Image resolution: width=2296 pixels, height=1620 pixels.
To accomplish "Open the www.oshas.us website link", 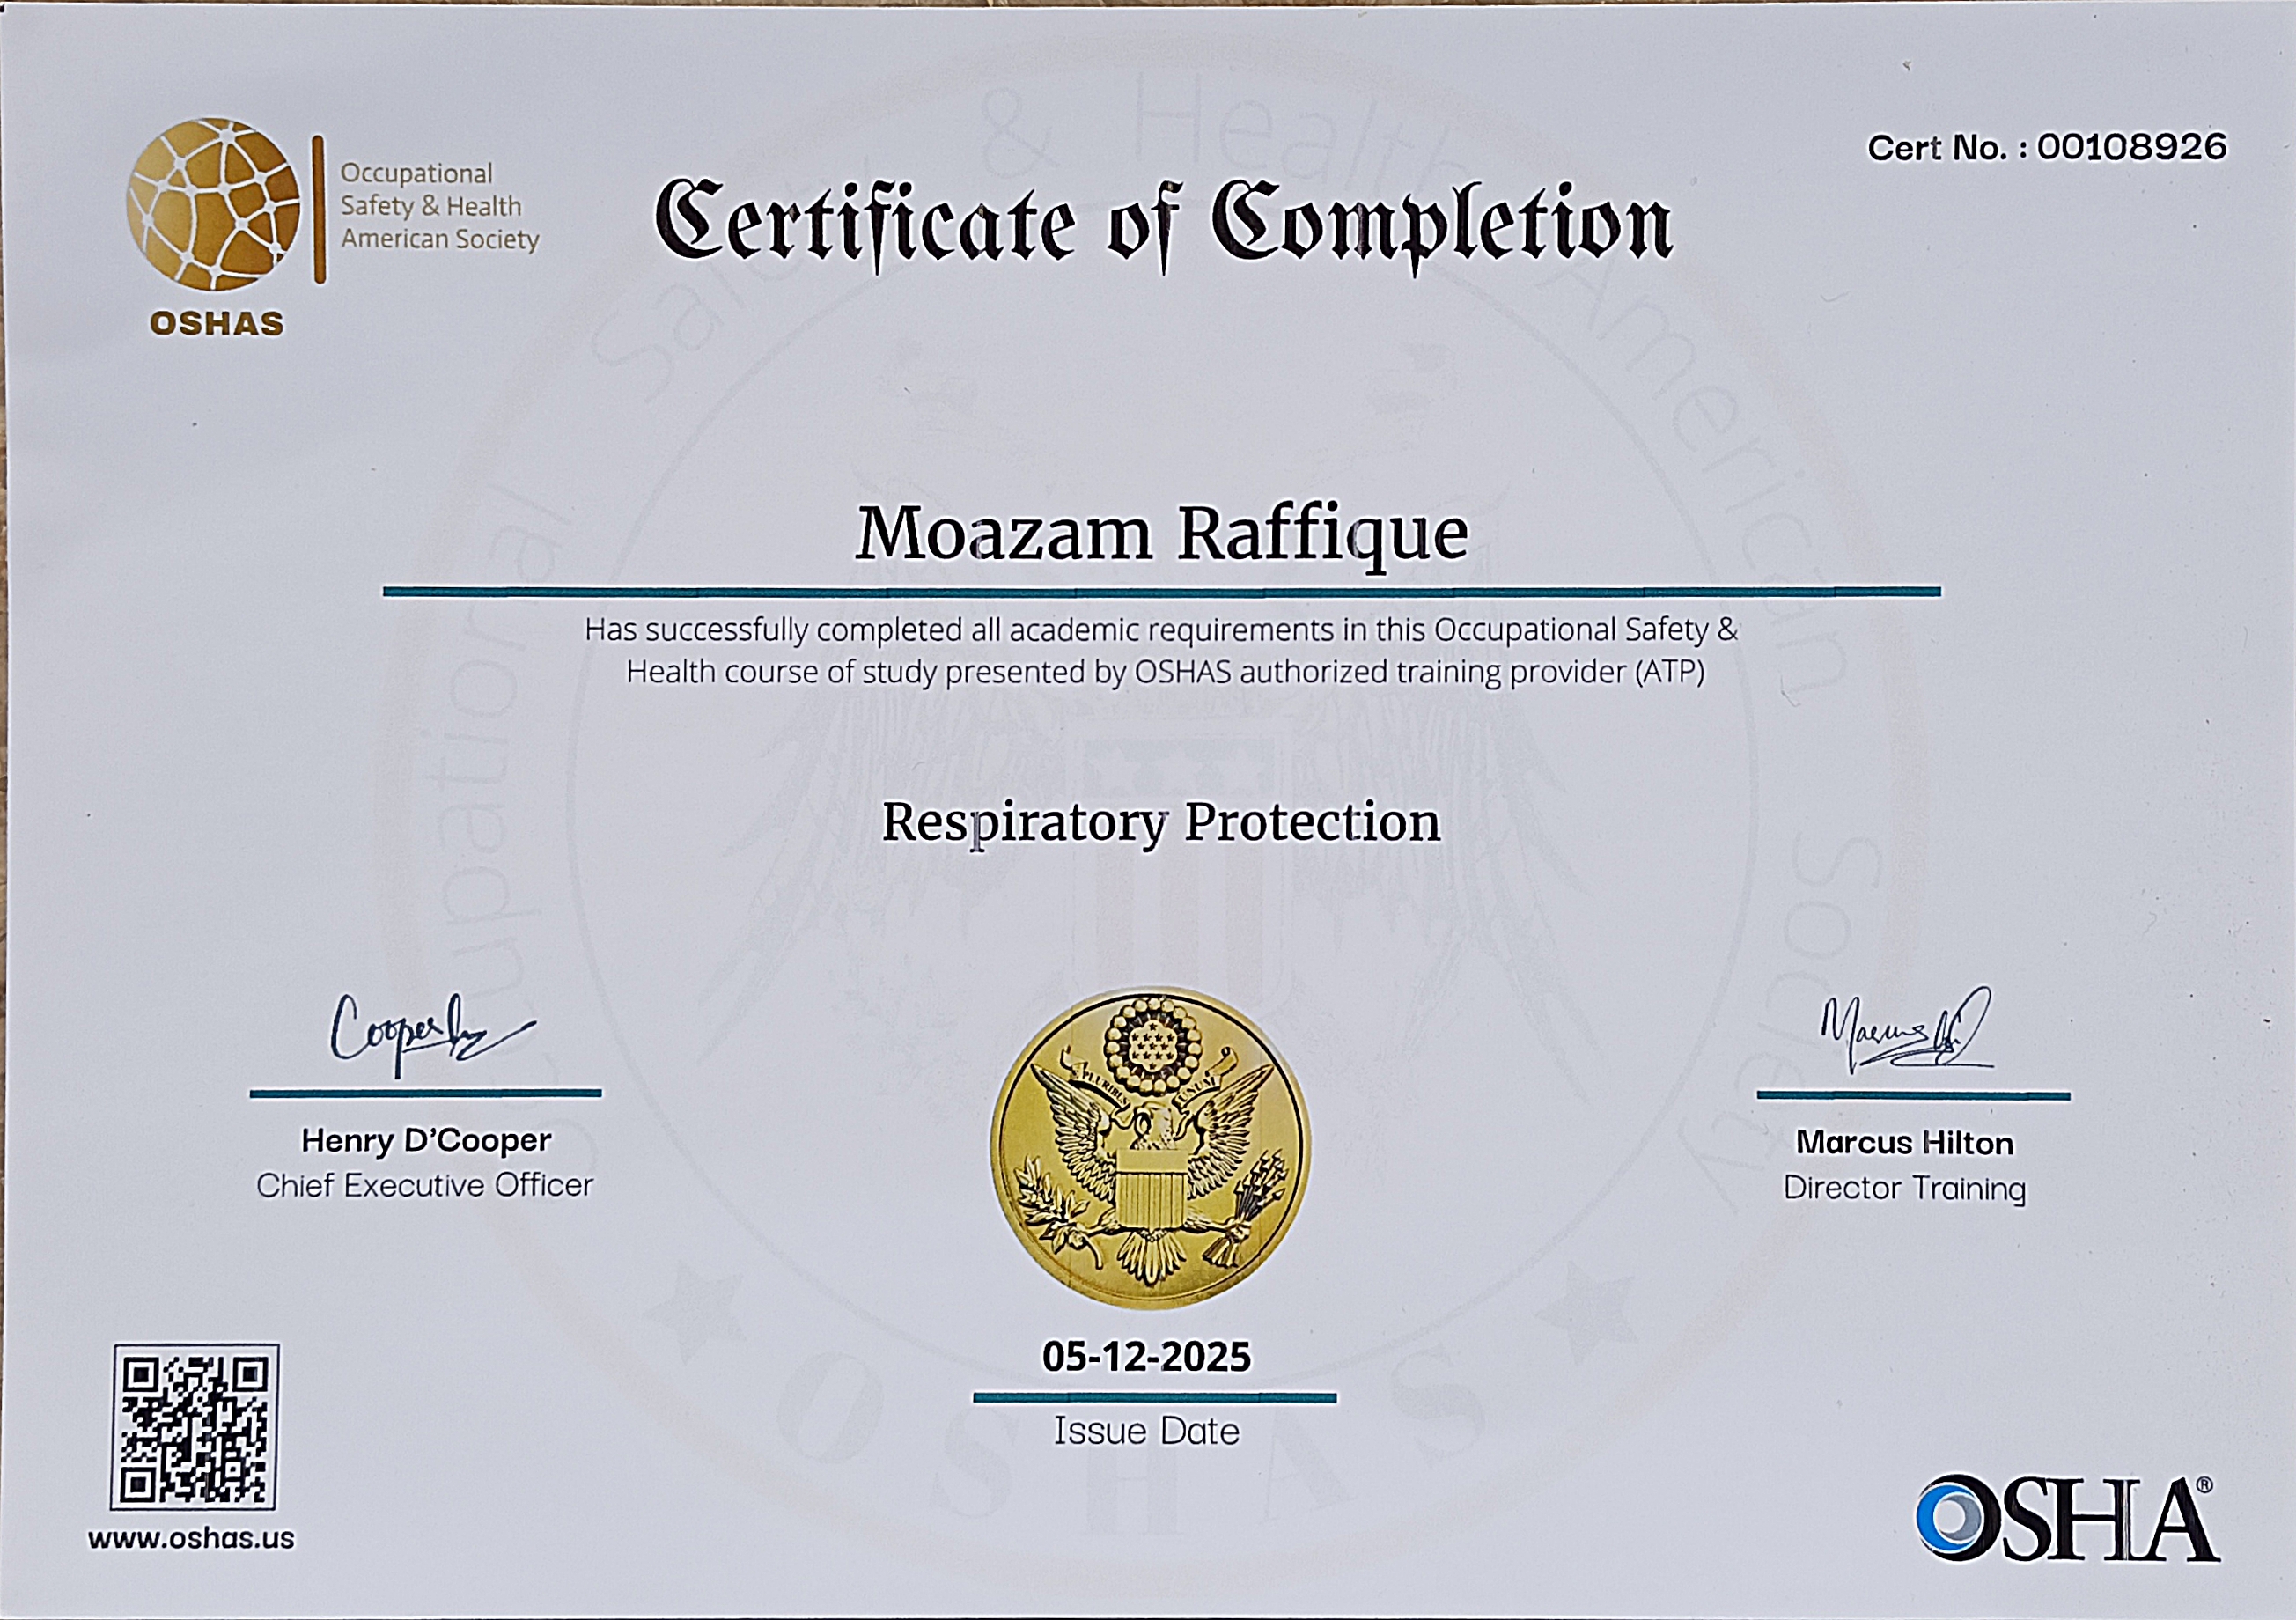I will (191, 1539).
